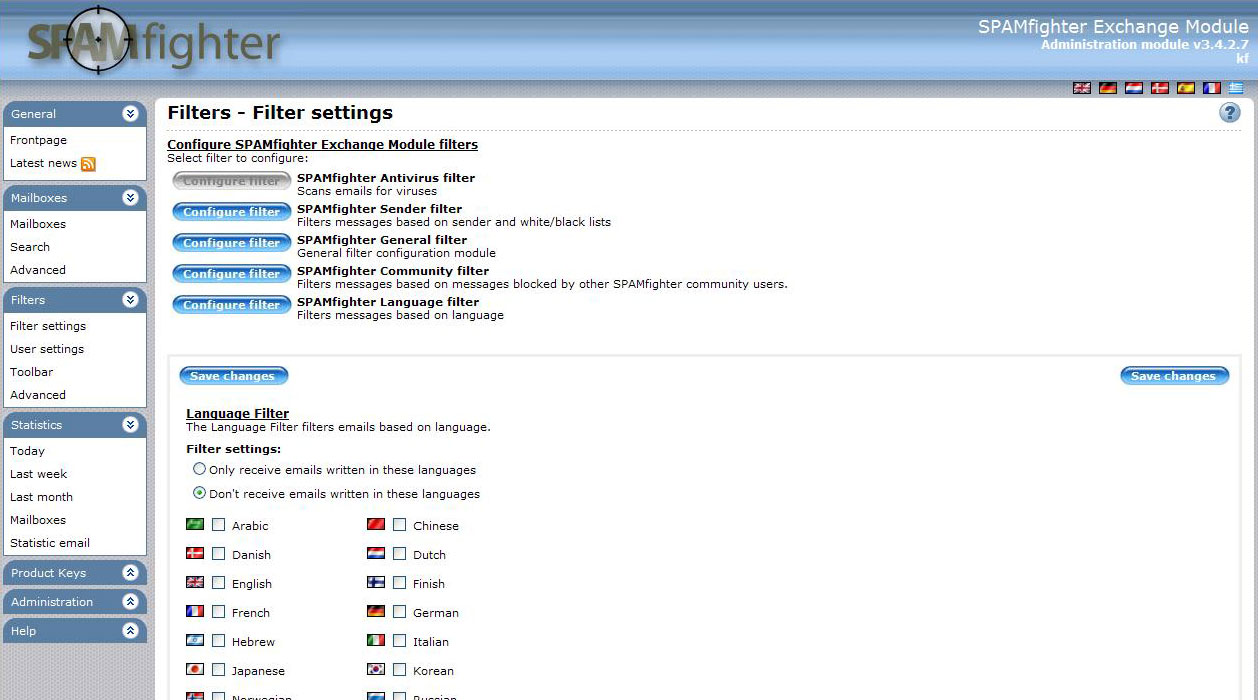
Task: Toggle the Japanese language checkbox
Action: 219,670
